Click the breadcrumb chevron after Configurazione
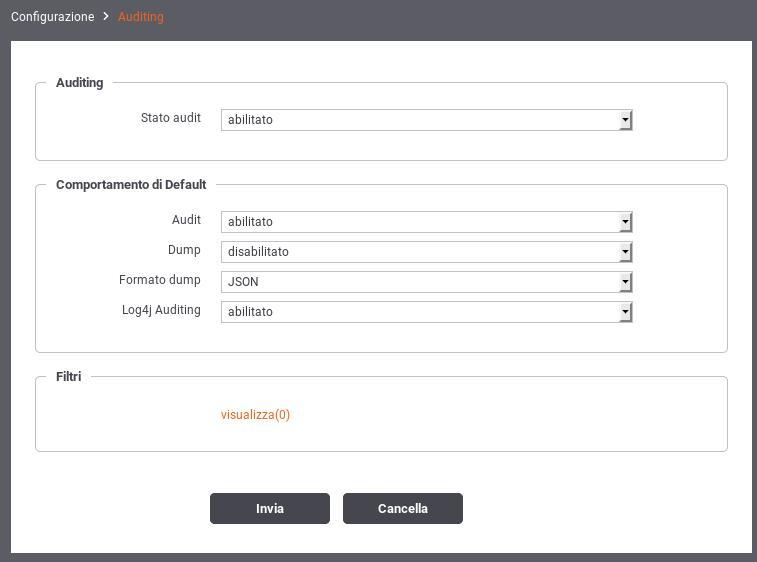This screenshot has height=562, width=757. [x=106, y=16]
